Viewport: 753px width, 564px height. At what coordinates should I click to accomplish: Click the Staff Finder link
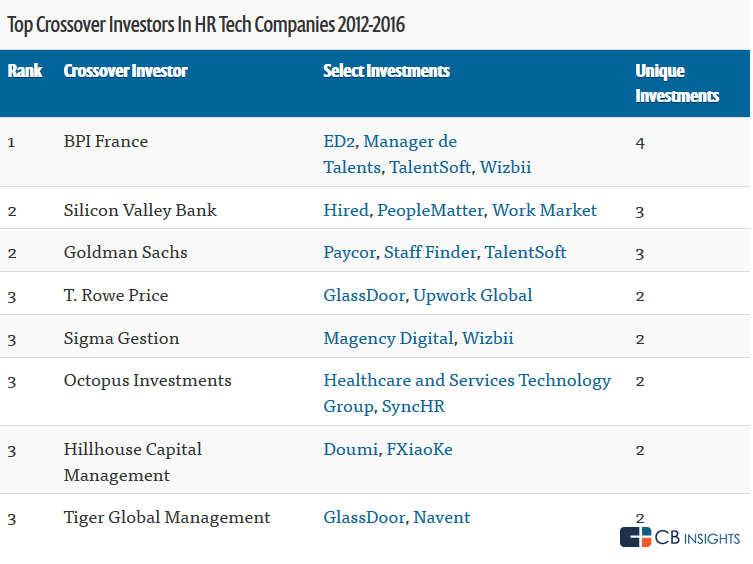(x=430, y=253)
